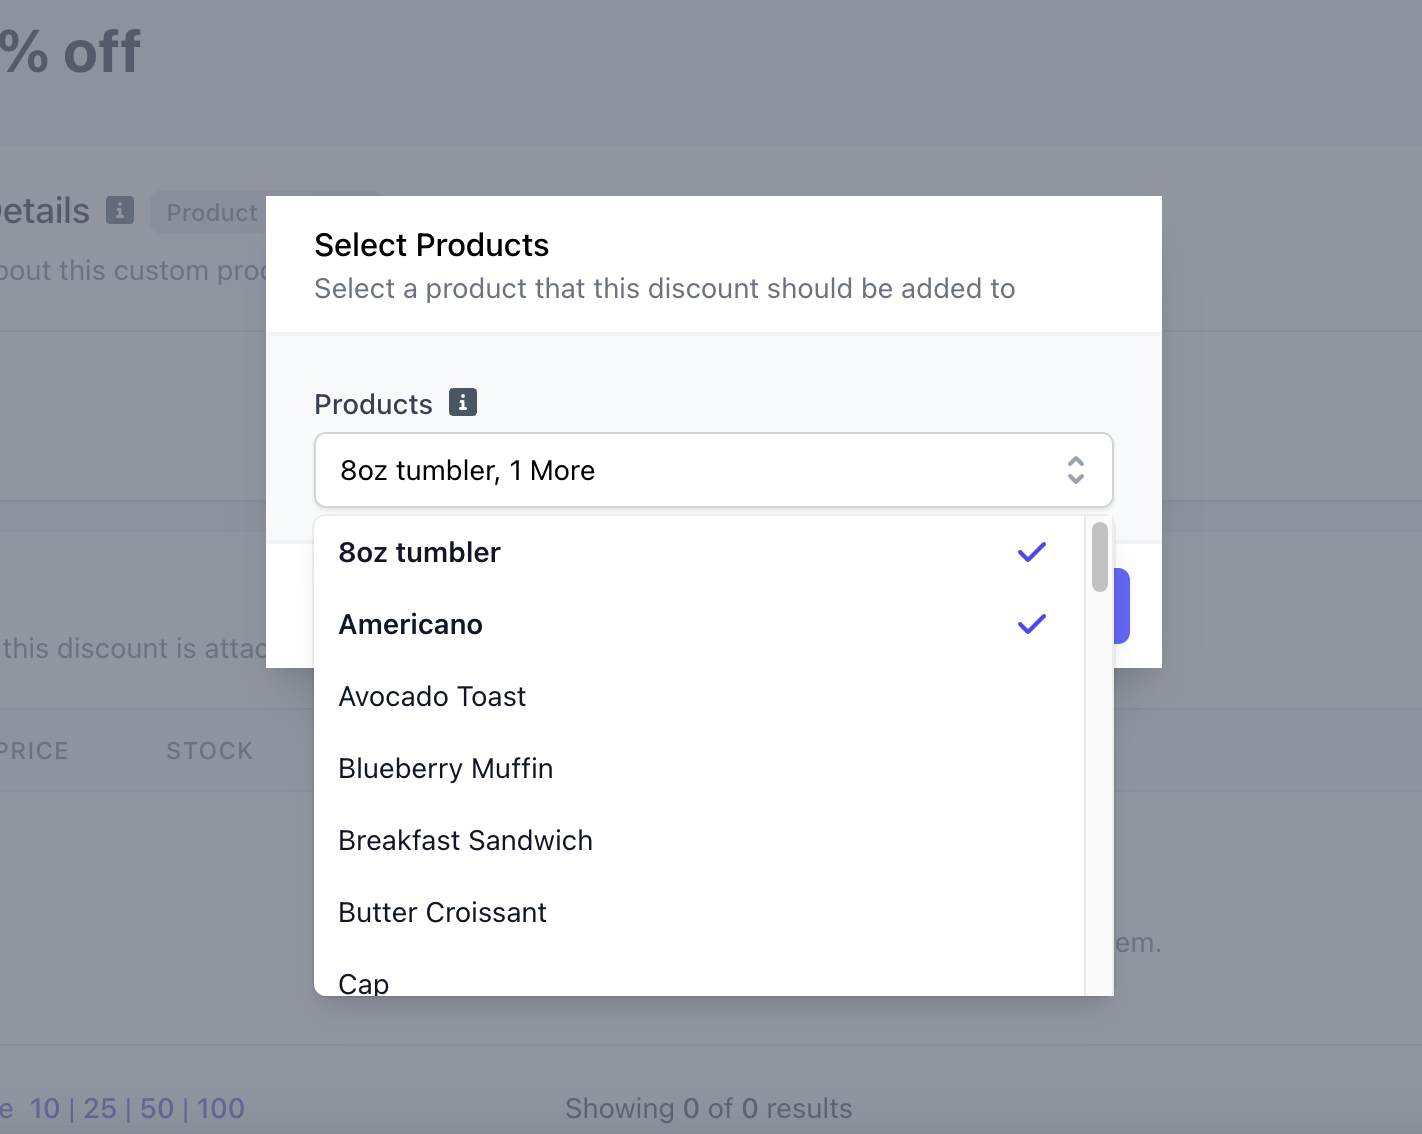Uncheck the 8oz tumbler checkmark
Image resolution: width=1422 pixels, height=1134 pixels.
1031,552
